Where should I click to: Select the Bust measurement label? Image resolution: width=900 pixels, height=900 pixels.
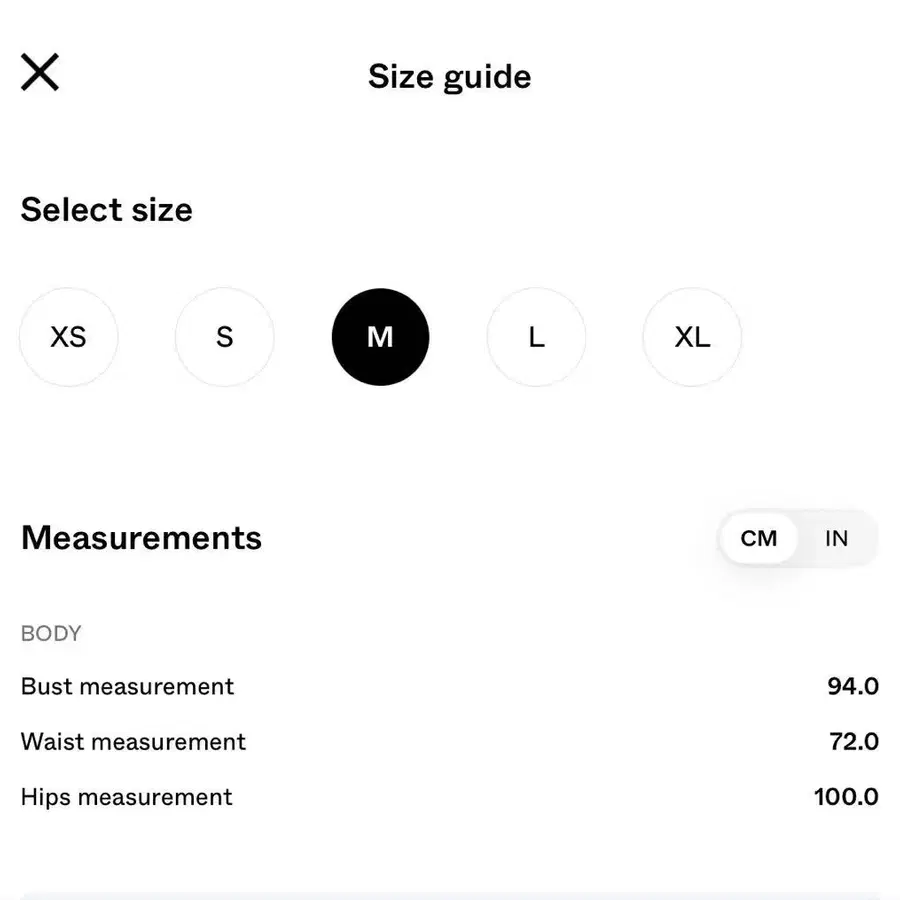coord(127,686)
